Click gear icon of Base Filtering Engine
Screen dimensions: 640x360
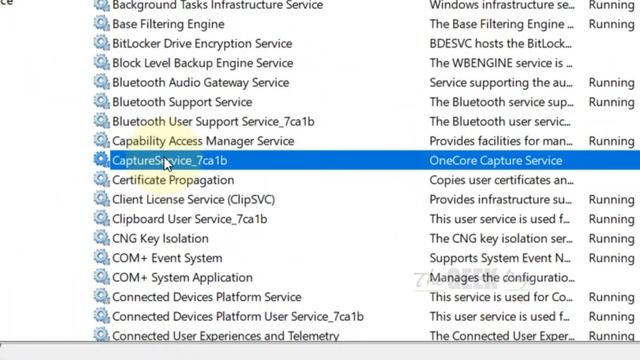click(x=102, y=24)
